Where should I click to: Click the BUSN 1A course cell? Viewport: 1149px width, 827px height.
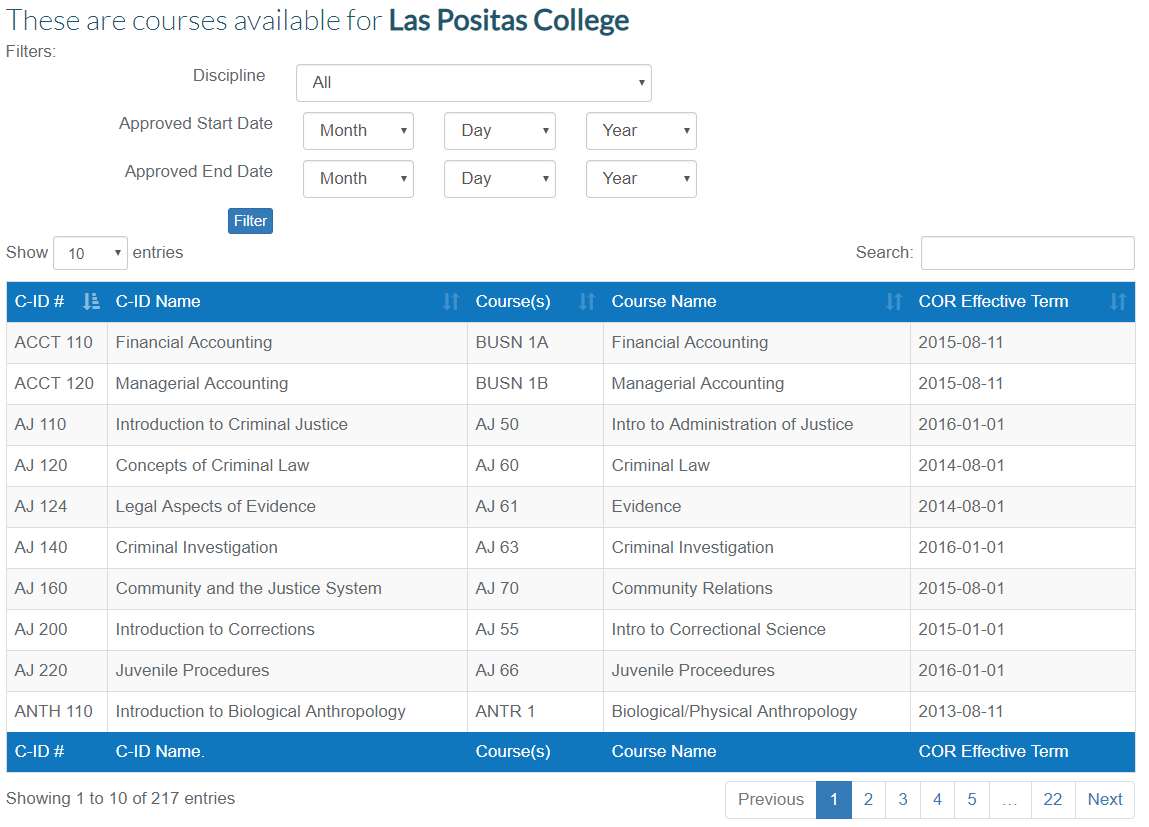point(536,343)
